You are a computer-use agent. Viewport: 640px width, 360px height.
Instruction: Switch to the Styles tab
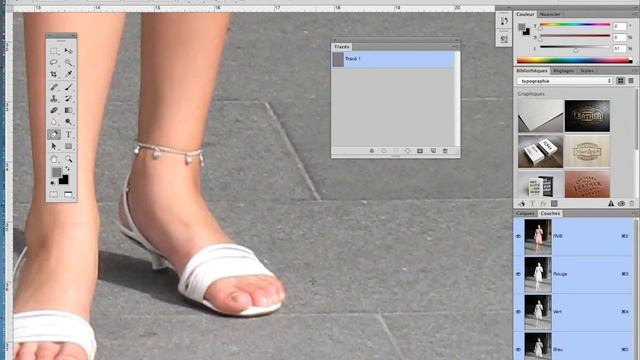(587, 71)
